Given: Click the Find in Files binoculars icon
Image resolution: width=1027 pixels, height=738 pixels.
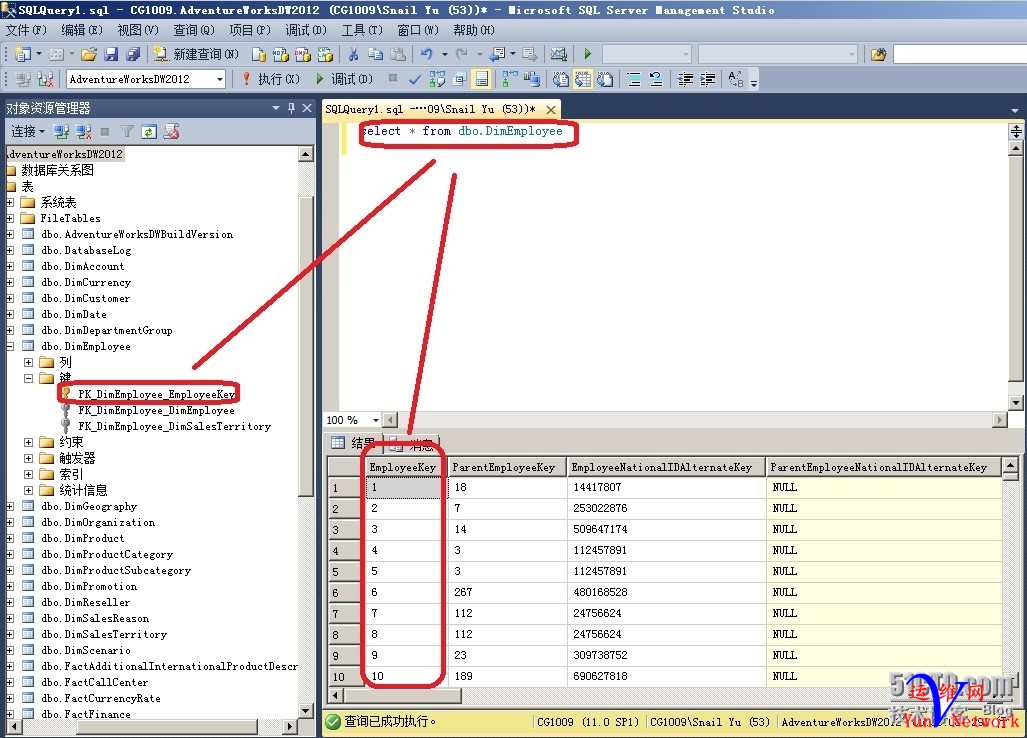Looking at the screenshot, I should (x=878, y=54).
